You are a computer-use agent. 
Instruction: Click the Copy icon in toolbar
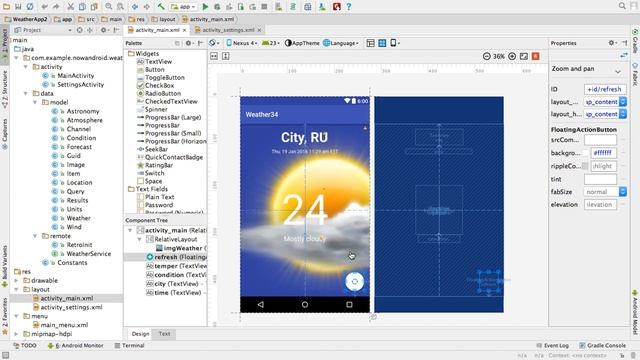tap(82, 7)
